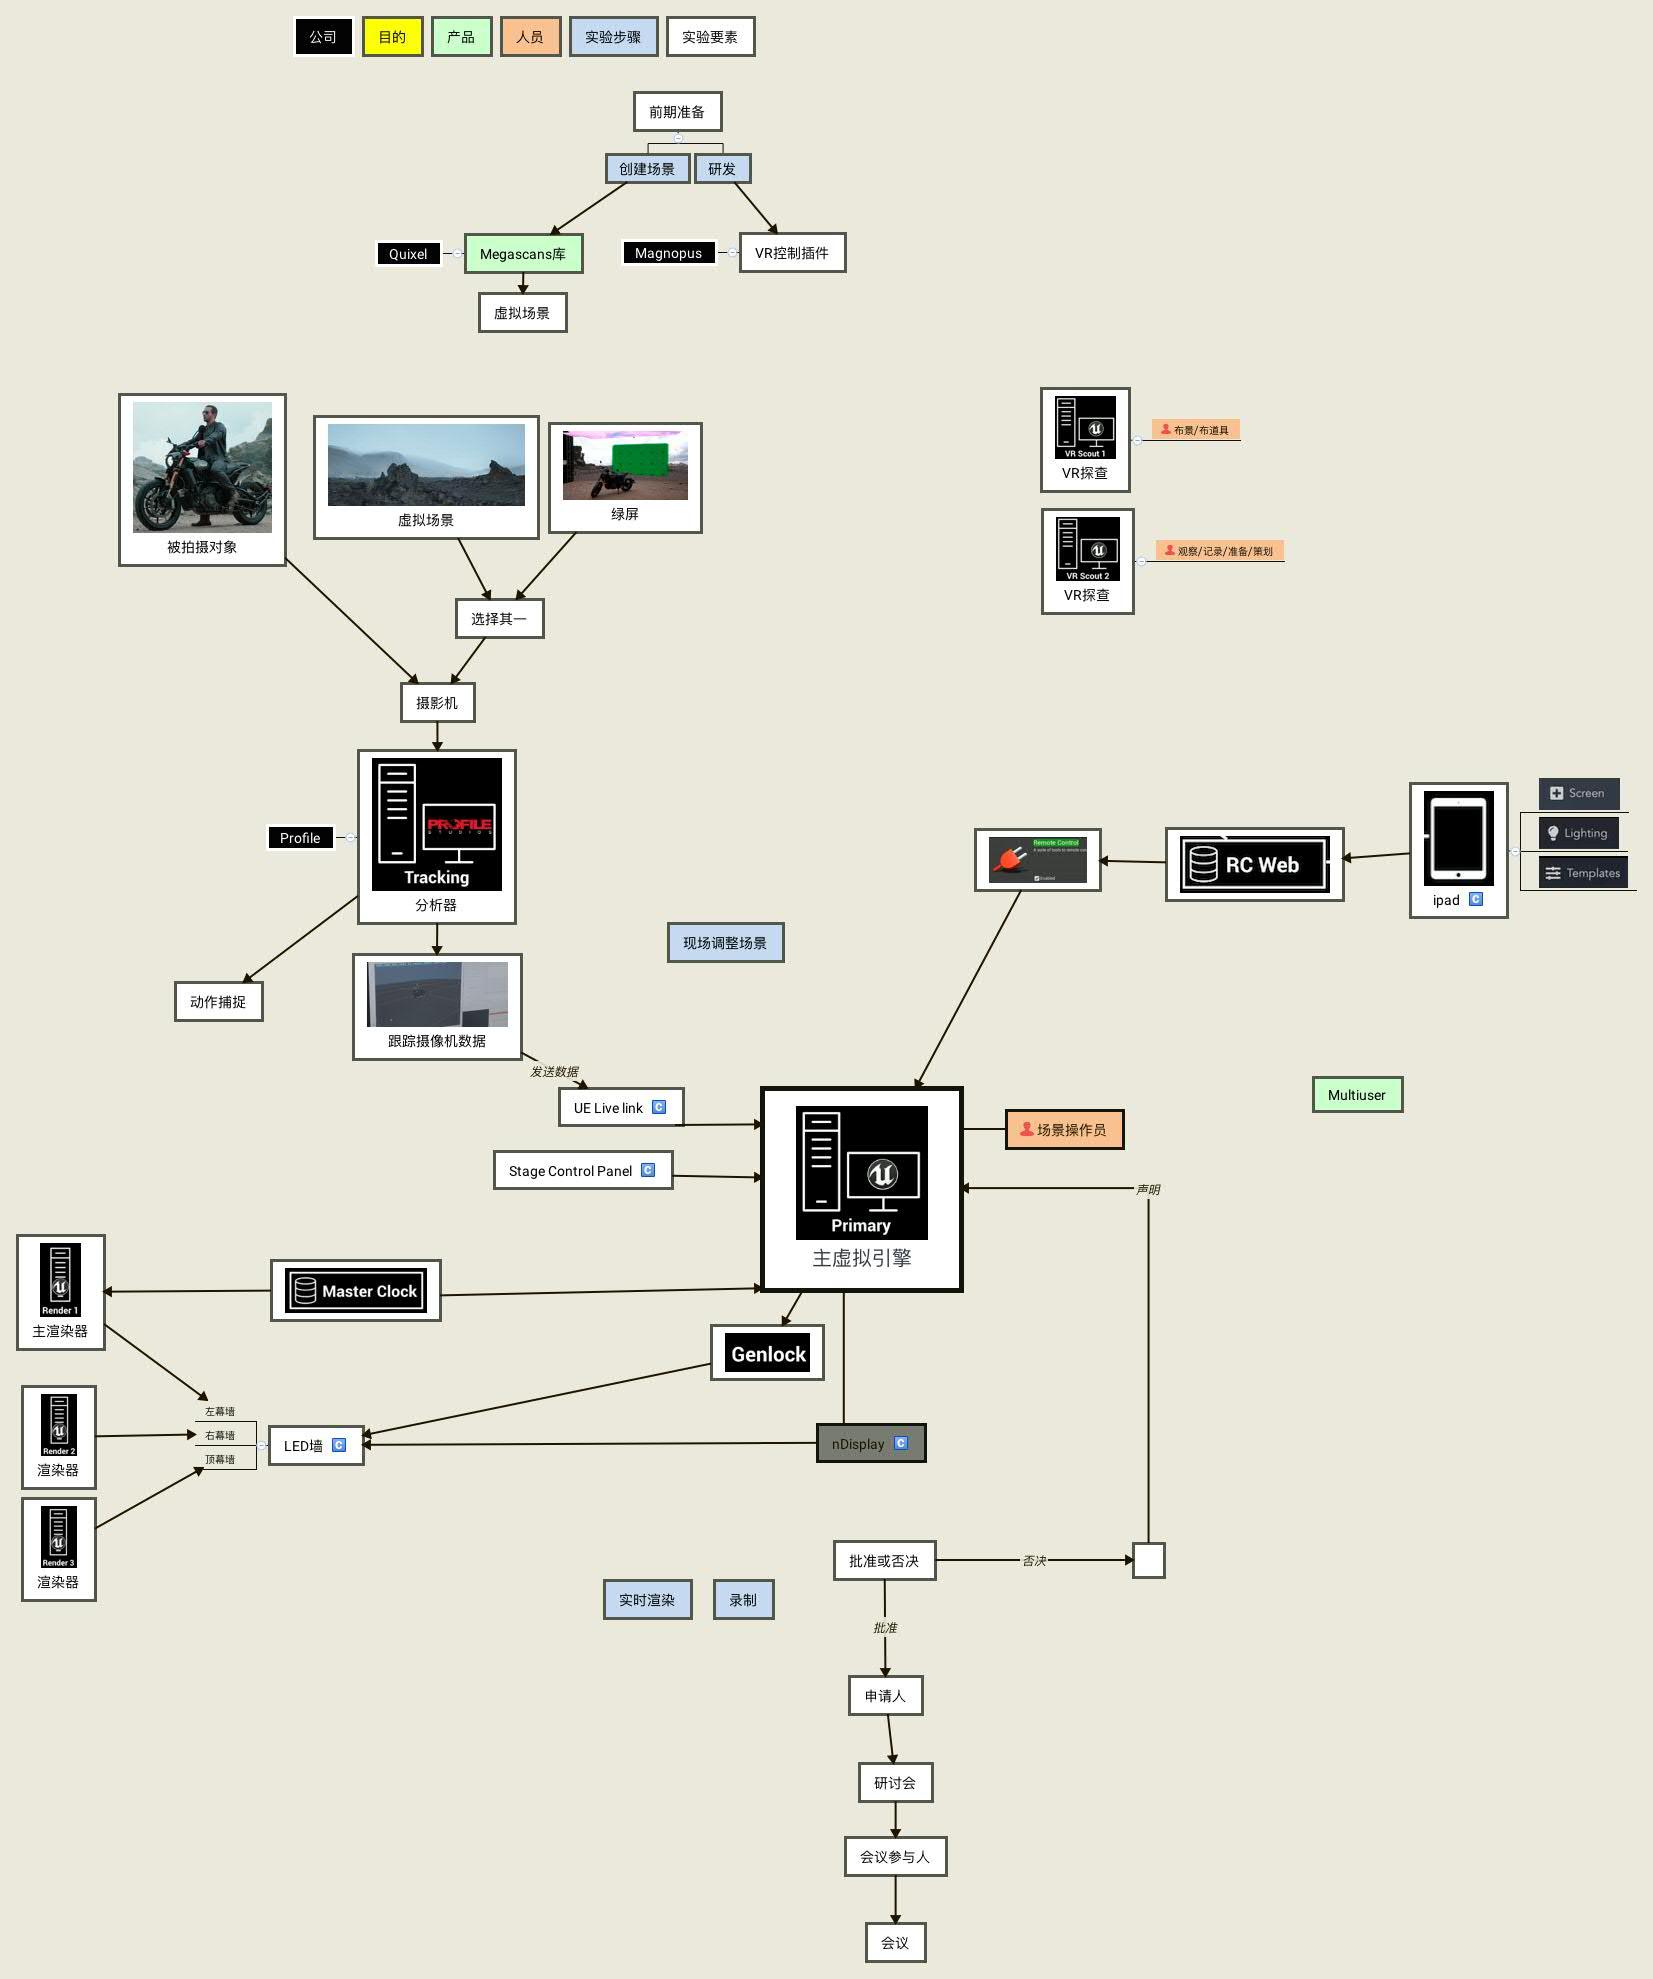Click the Render 3 renderer icon

pyautogui.click(x=58, y=1537)
